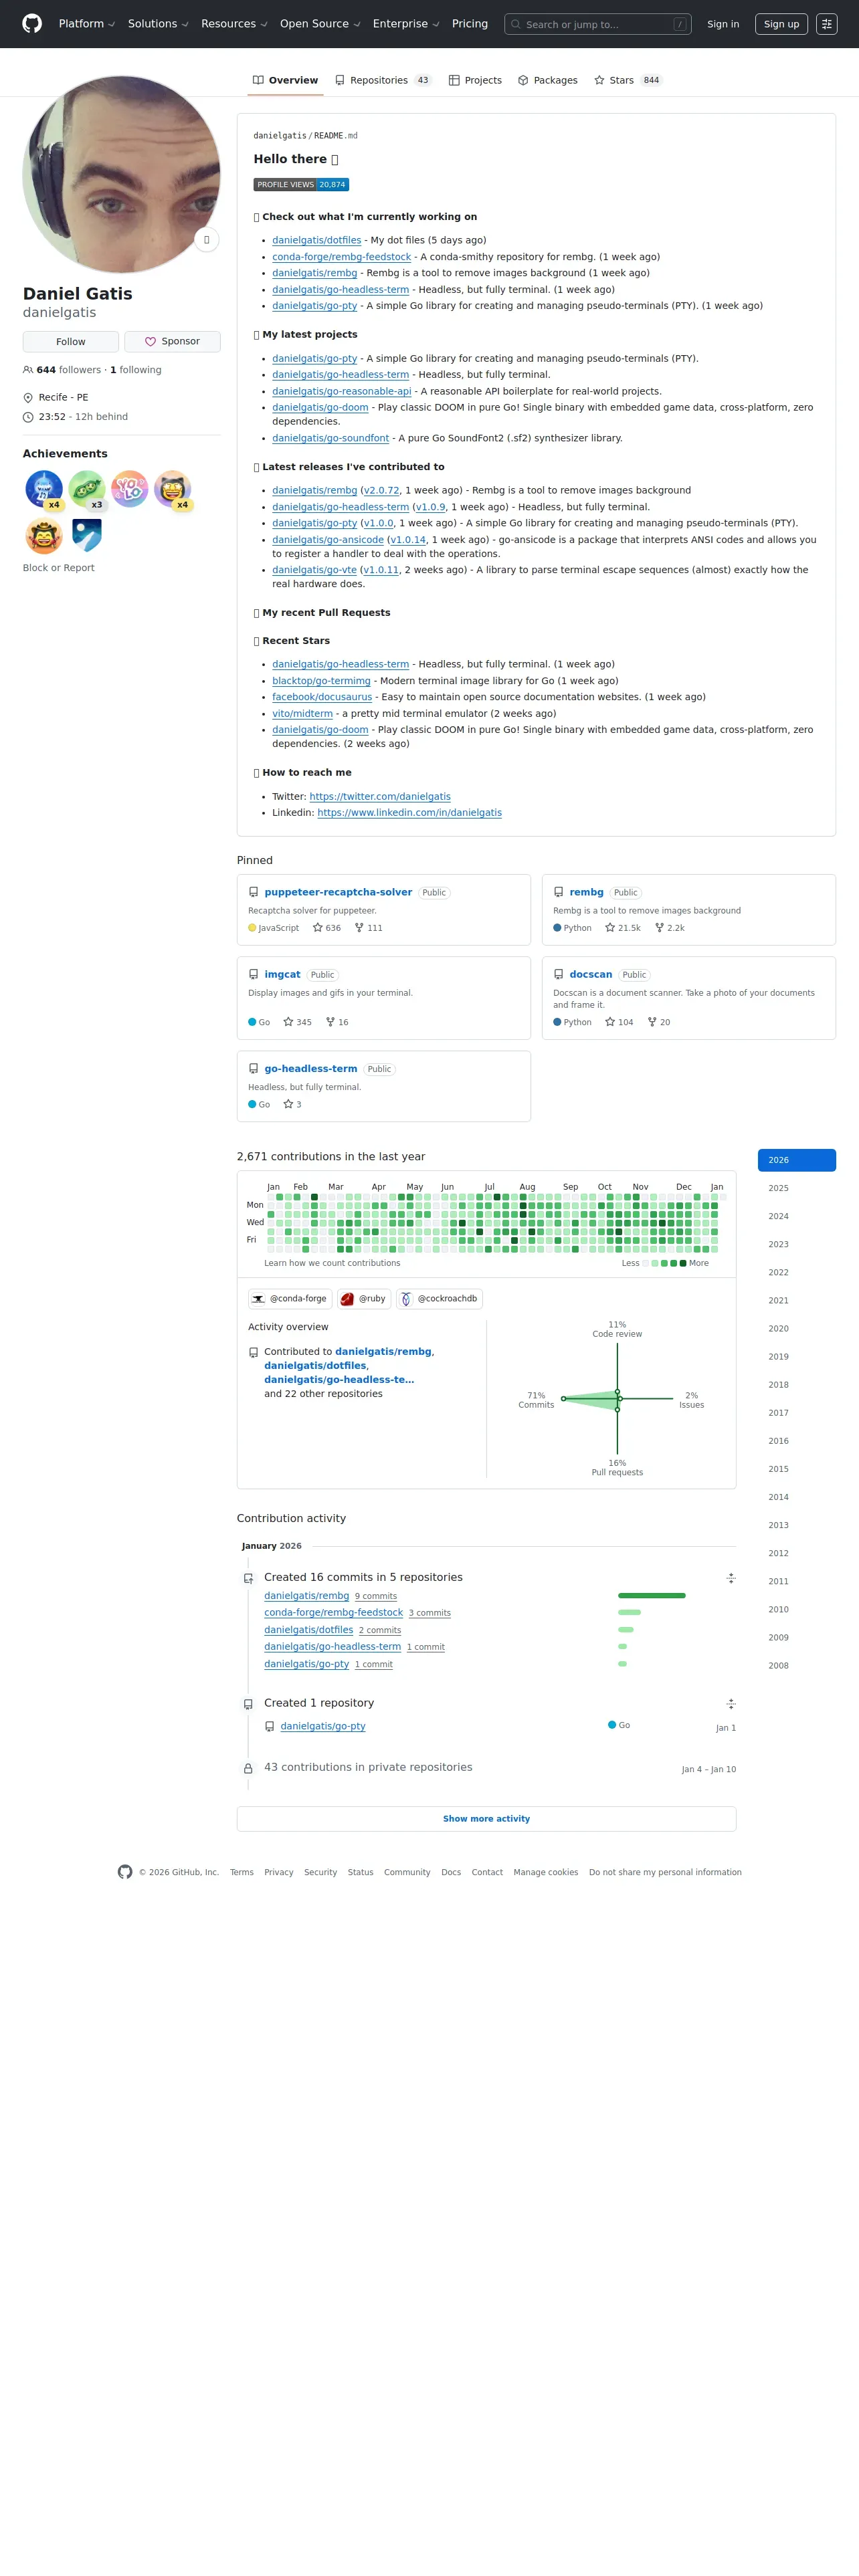Screen dimensions: 859x2576
Task: Open the GitHub home logo in the header
Action: tap(32, 24)
